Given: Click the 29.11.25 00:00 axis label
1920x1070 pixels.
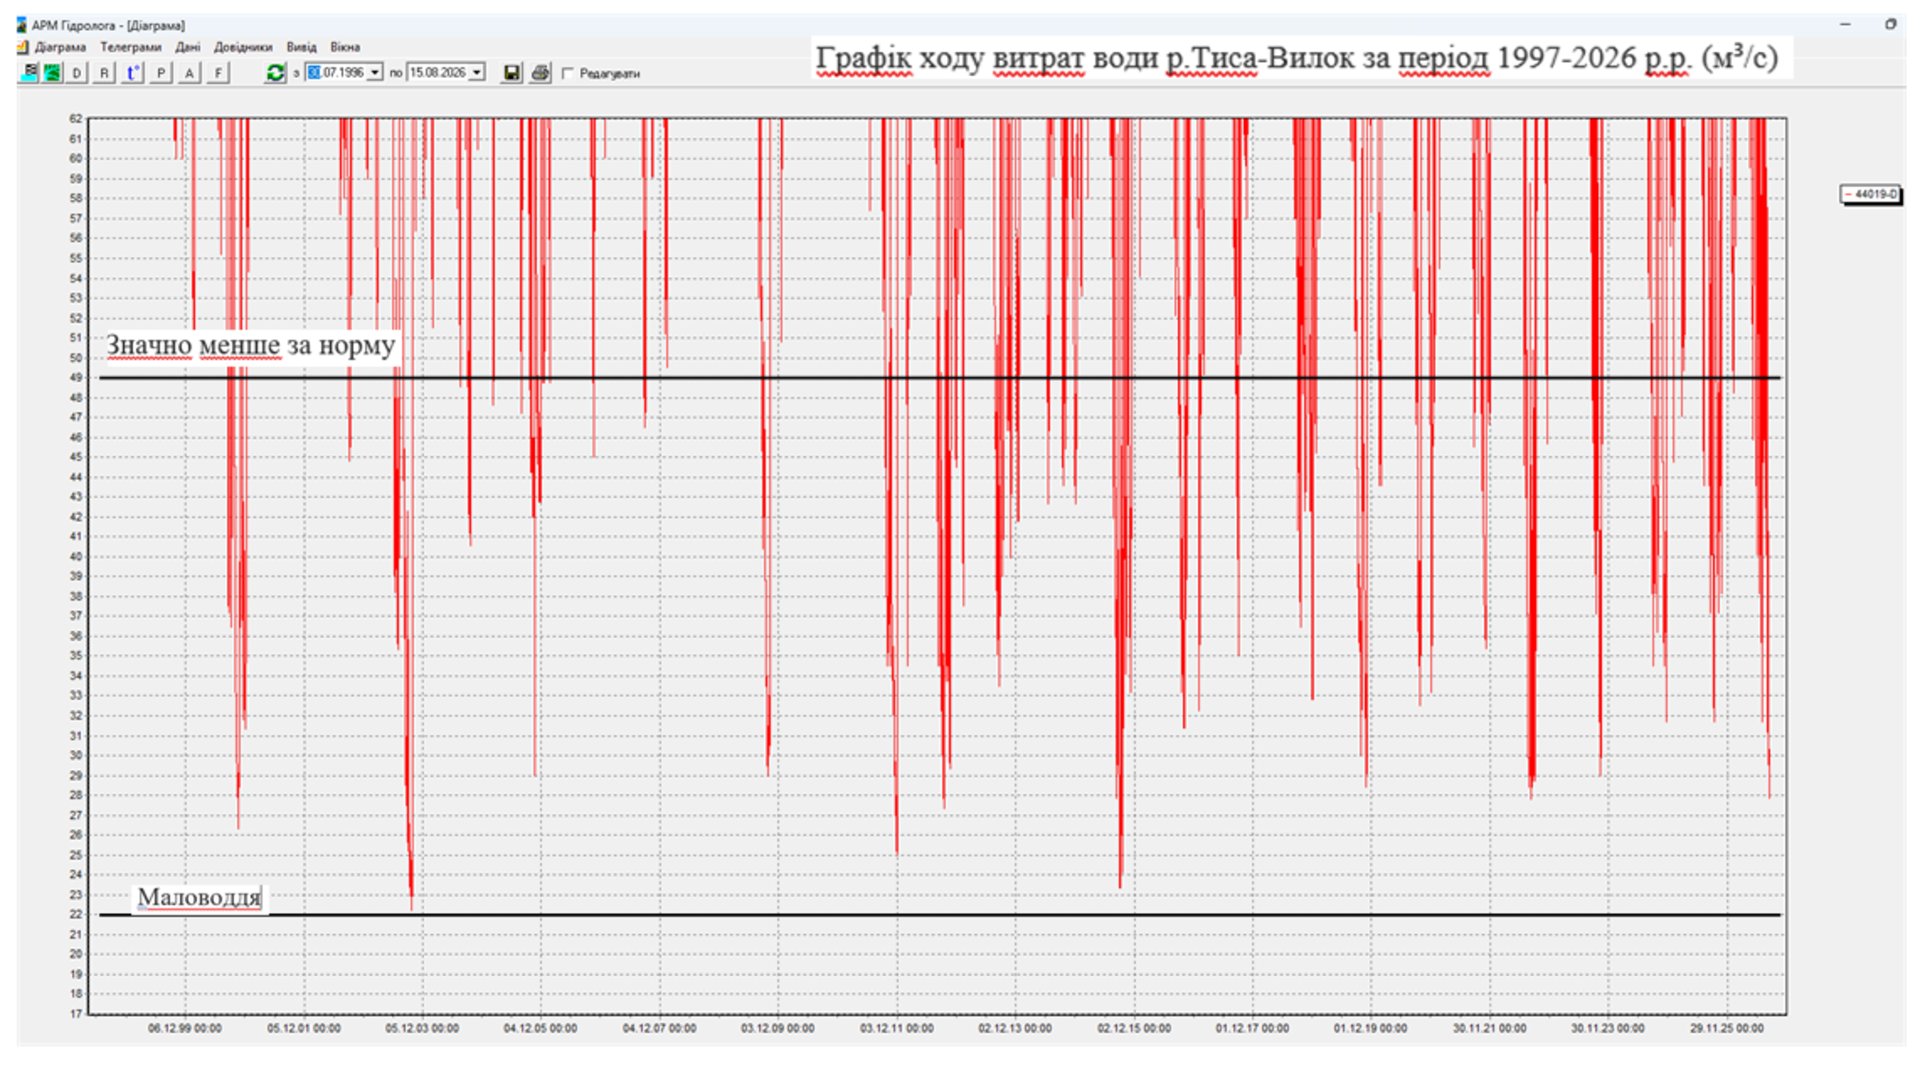Looking at the screenshot, I should click(1727, 1028).
